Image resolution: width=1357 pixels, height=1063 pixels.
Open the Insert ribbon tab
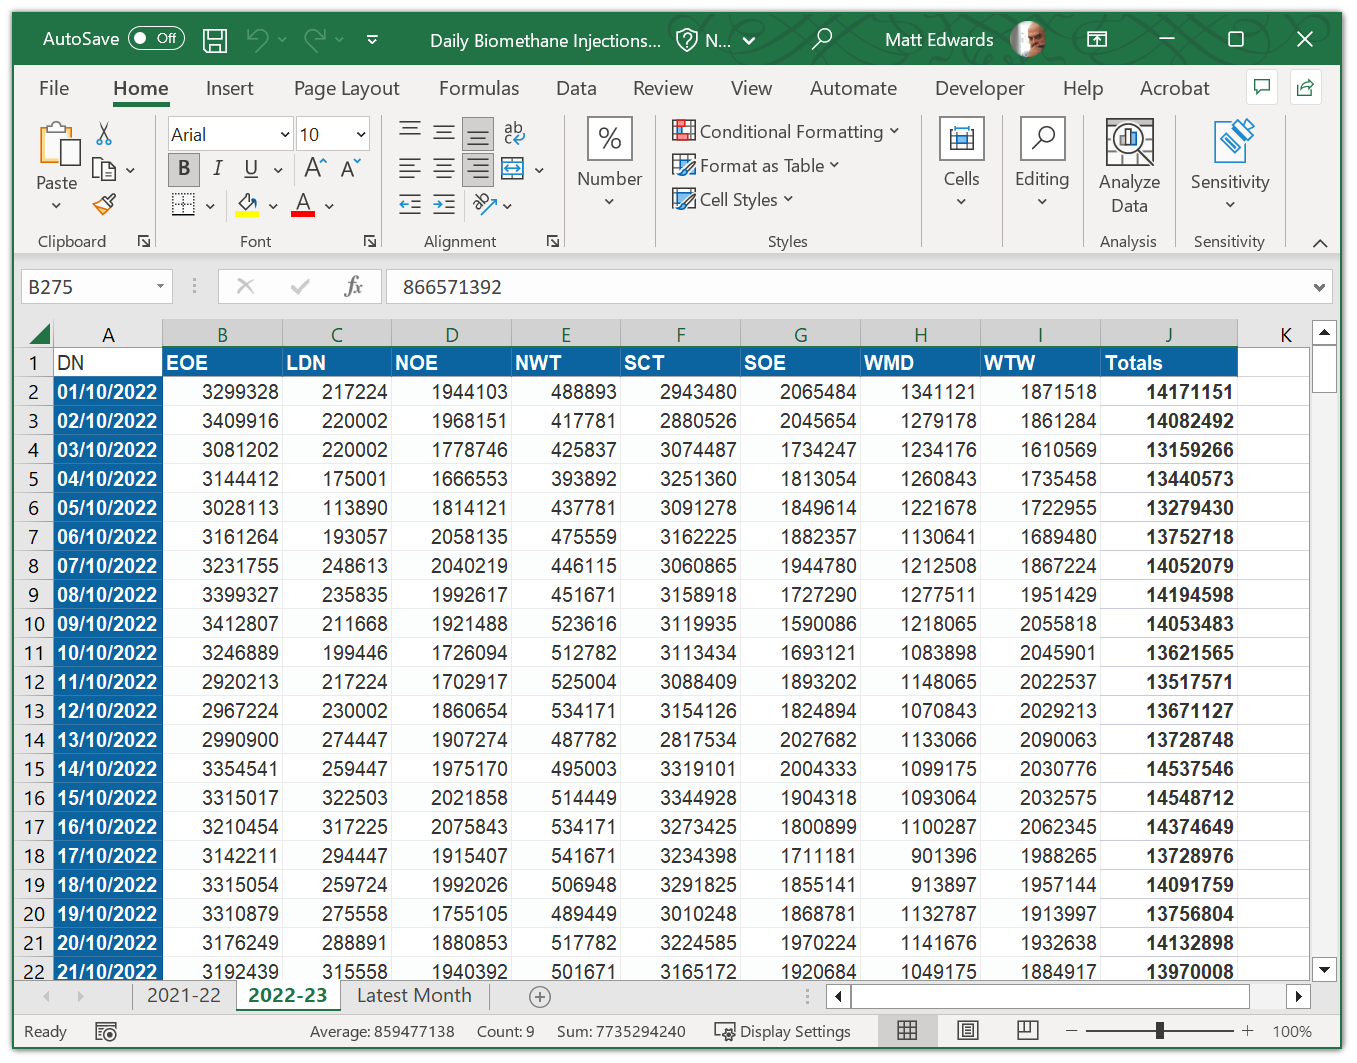(230, 88)
